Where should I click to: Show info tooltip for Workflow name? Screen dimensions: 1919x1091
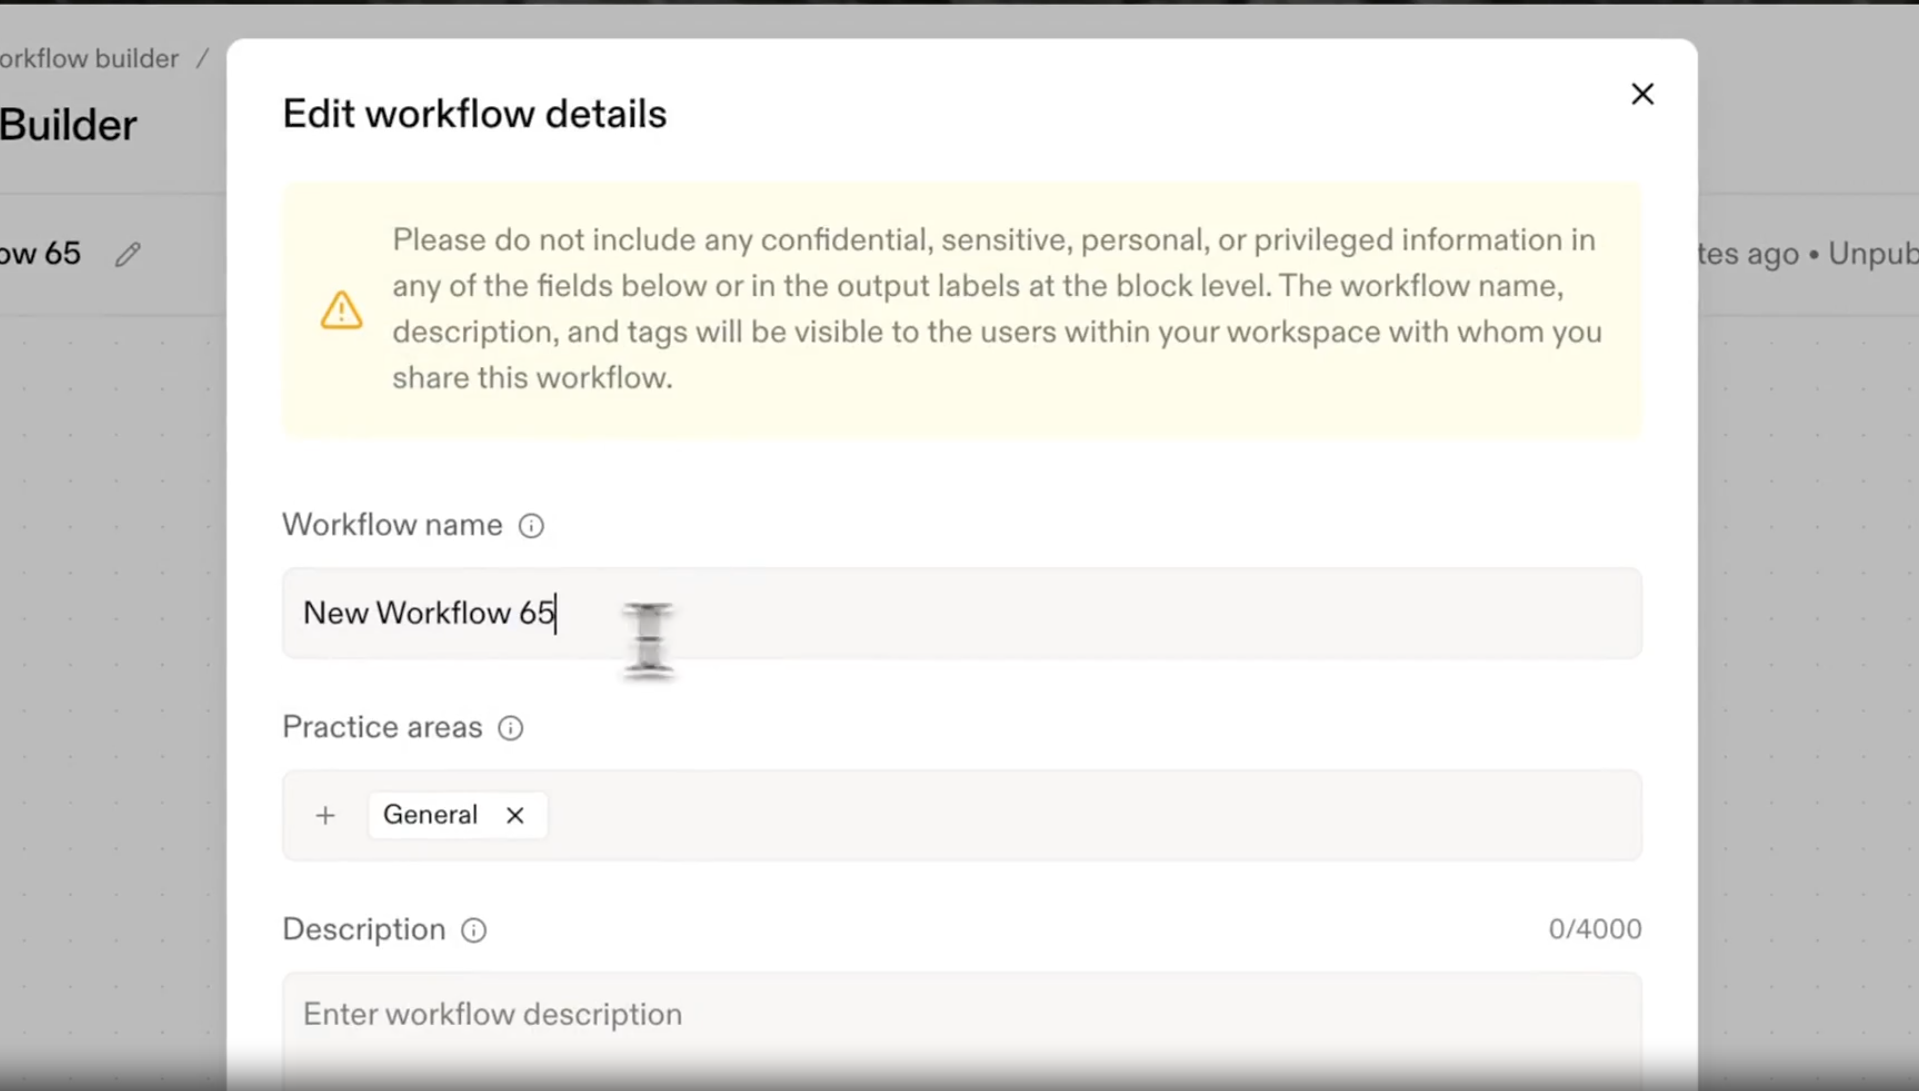(531, 526)
